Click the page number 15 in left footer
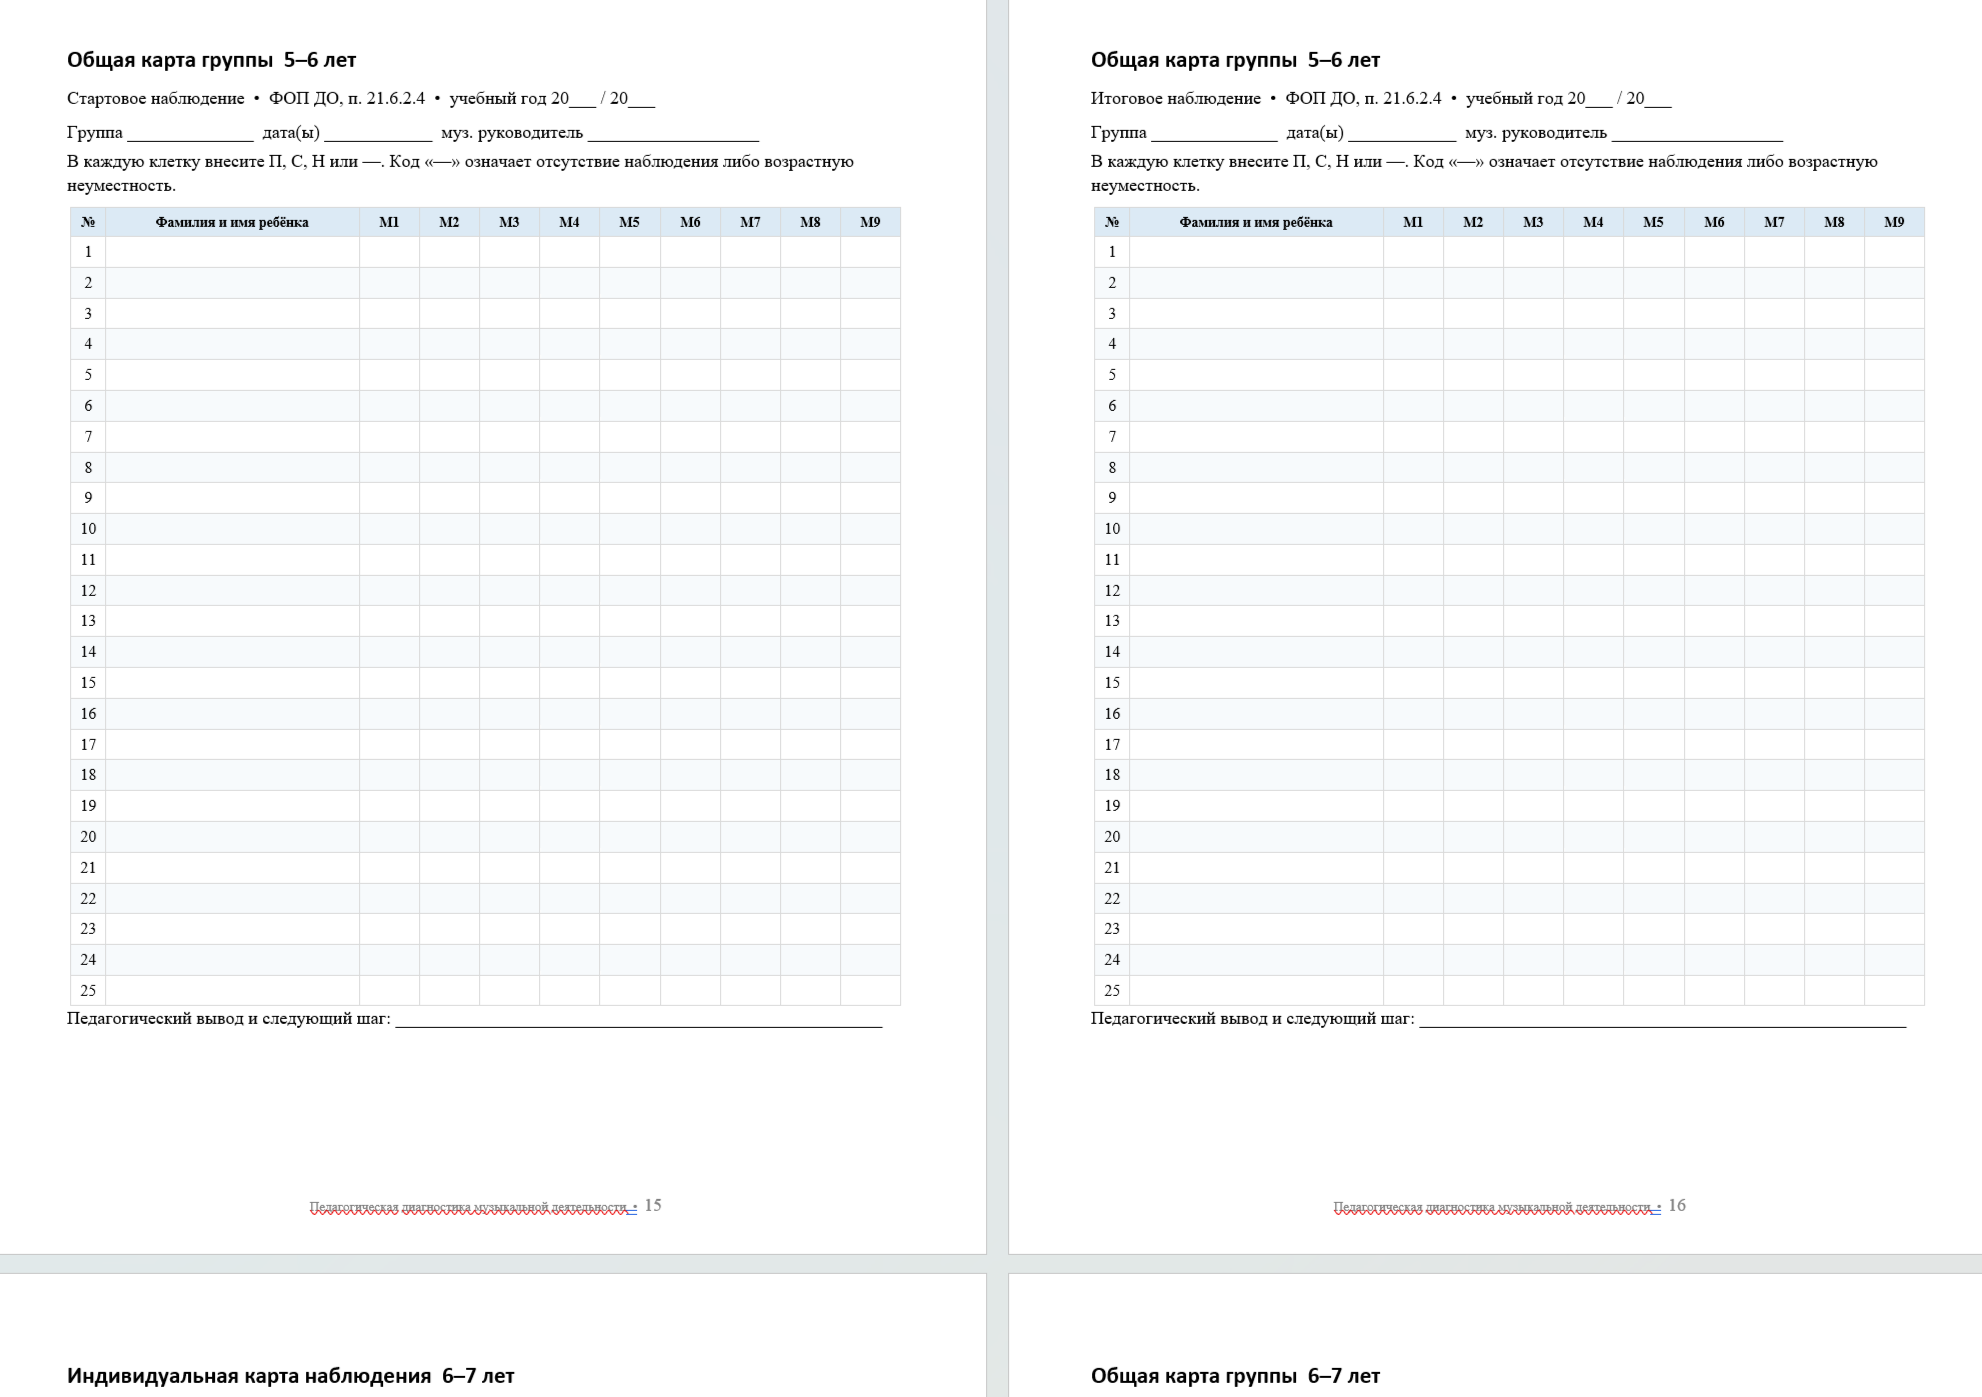 click(653, 1206)
